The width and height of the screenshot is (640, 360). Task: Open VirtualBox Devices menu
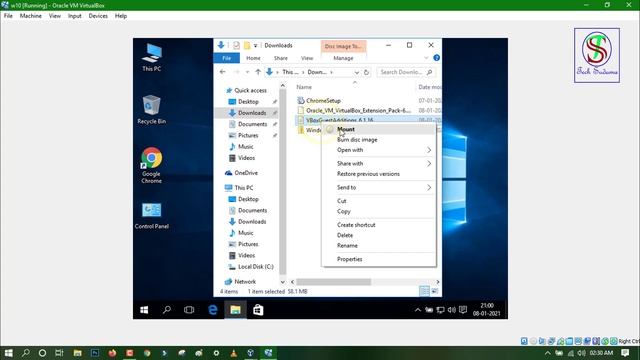[98, 16]
